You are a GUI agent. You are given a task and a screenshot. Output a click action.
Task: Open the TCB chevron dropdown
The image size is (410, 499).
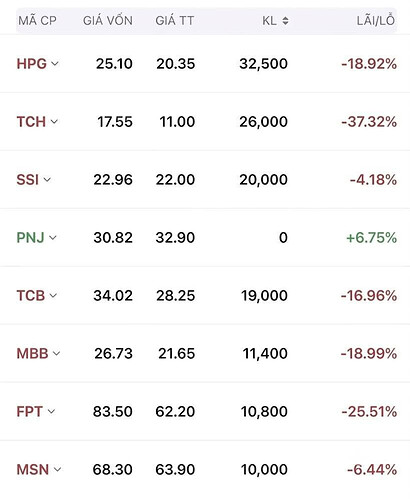click(53, 295)
